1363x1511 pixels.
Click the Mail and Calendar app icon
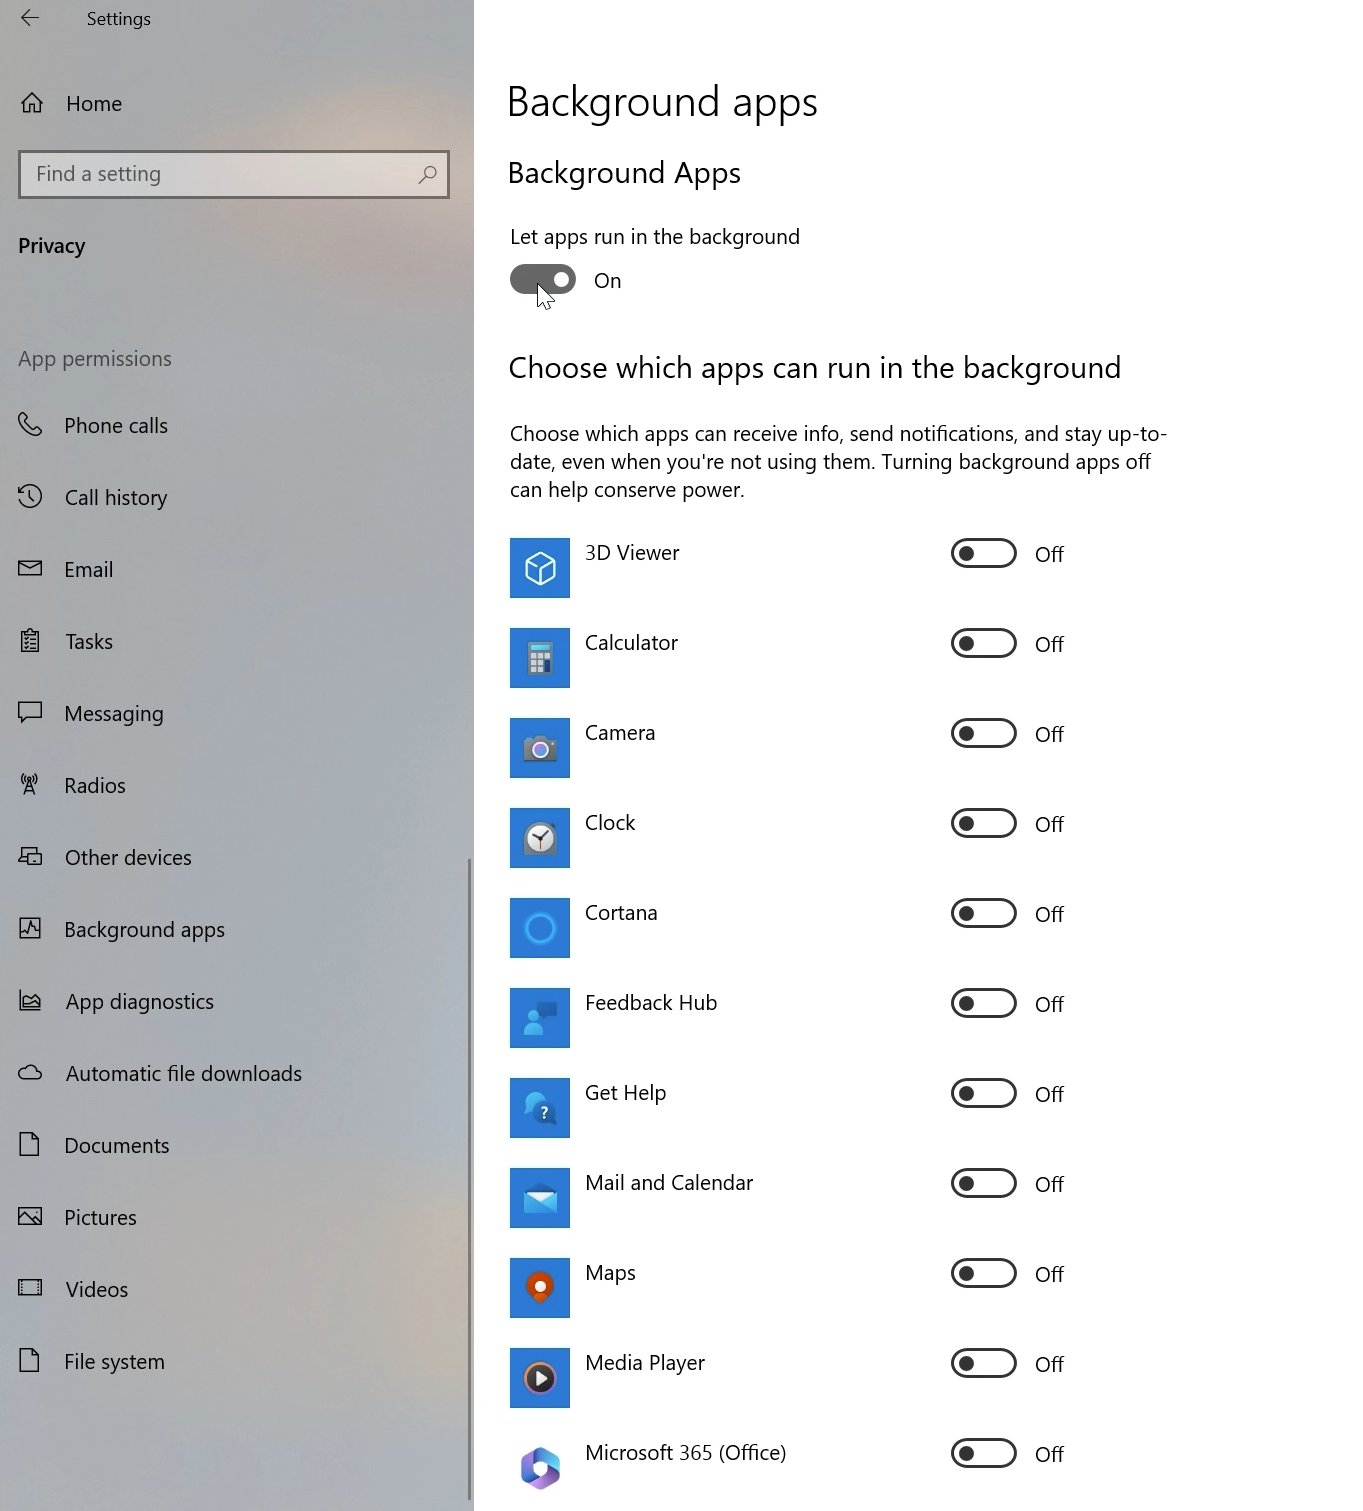coord(540,1198)
